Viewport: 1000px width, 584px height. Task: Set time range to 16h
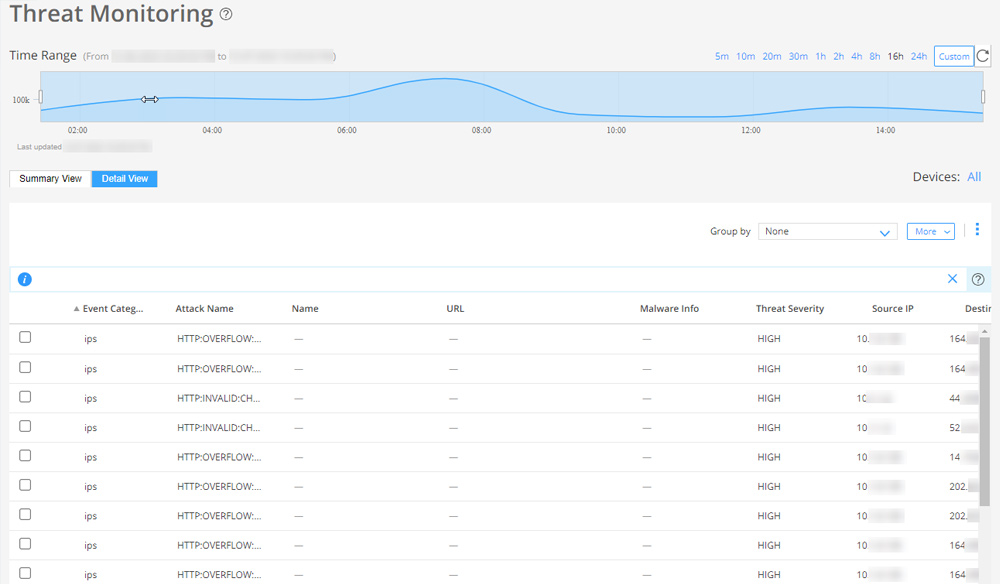895,57
